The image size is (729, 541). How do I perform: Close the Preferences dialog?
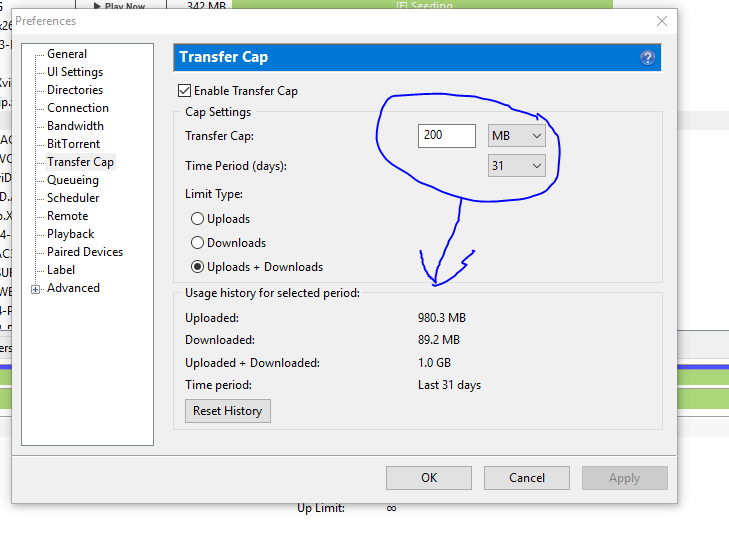coord(662,21)
